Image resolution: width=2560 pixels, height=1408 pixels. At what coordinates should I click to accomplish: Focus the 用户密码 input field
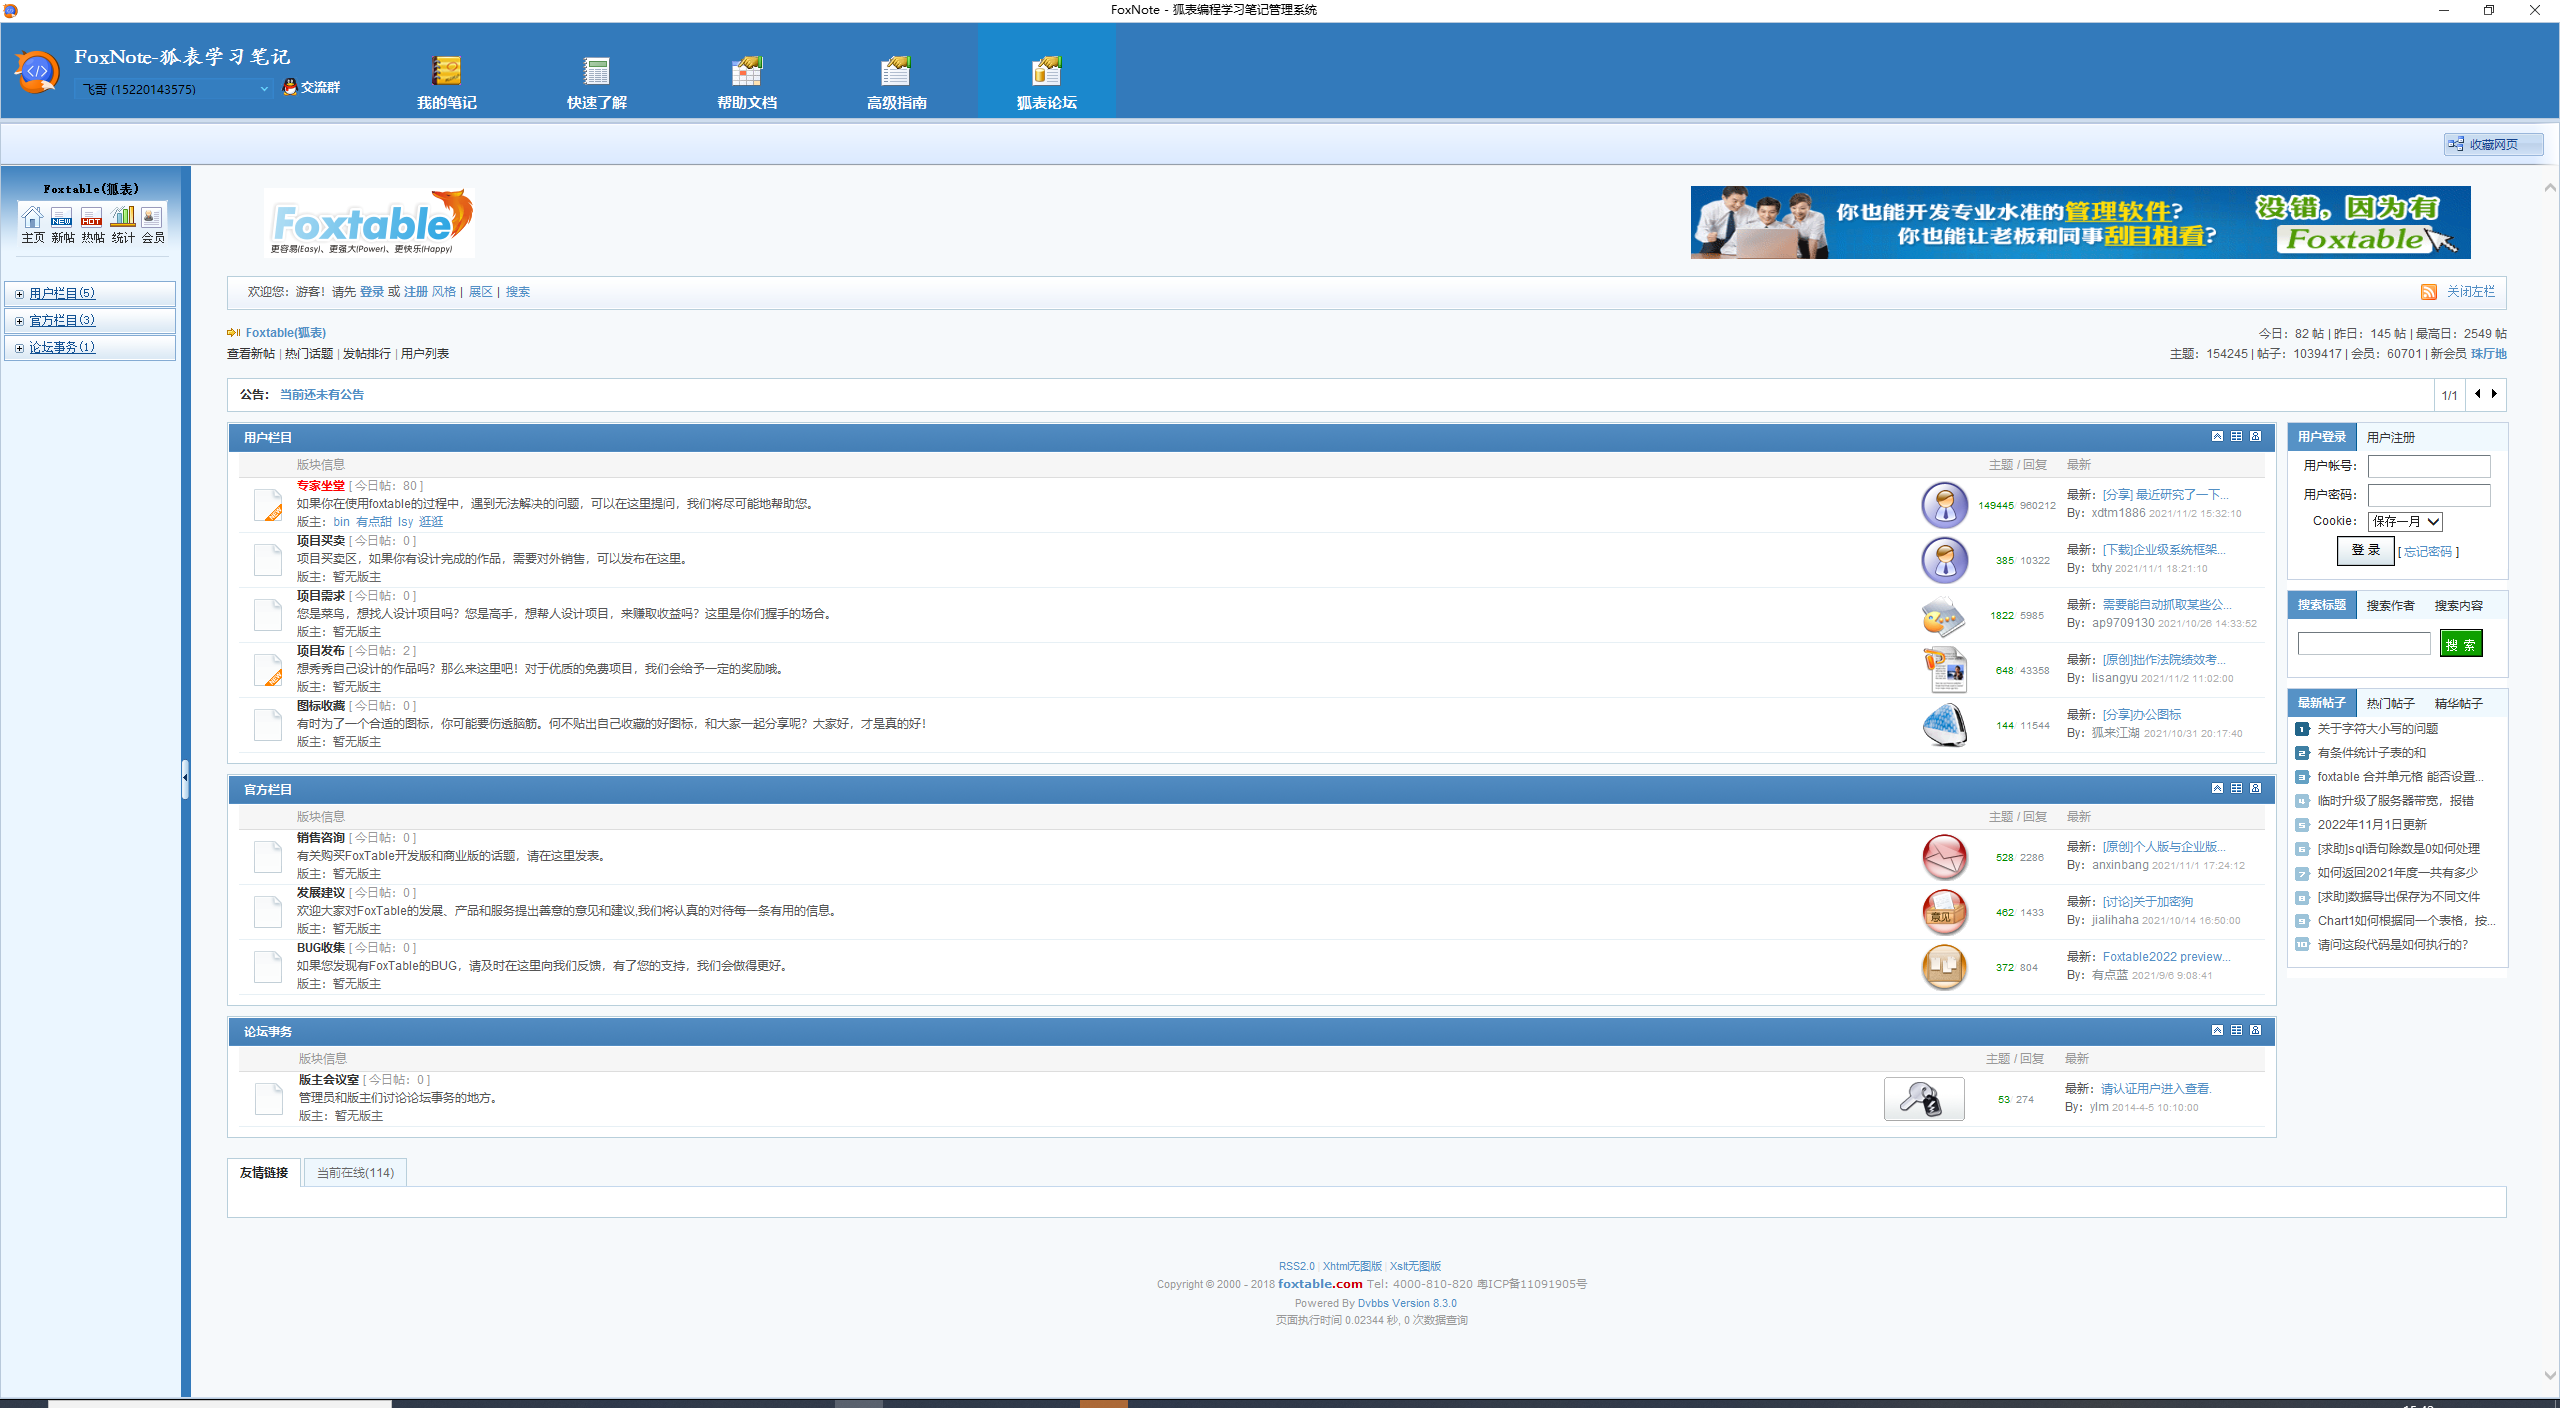click(2428, 495)
